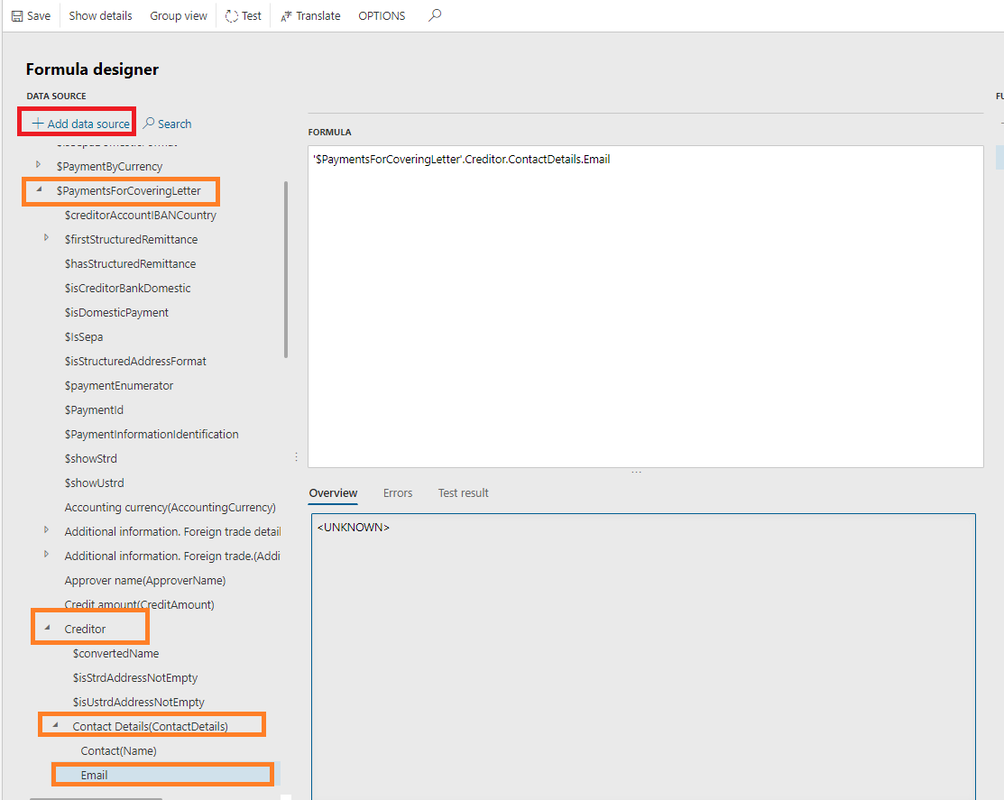Click the Save disk icon

17,16
